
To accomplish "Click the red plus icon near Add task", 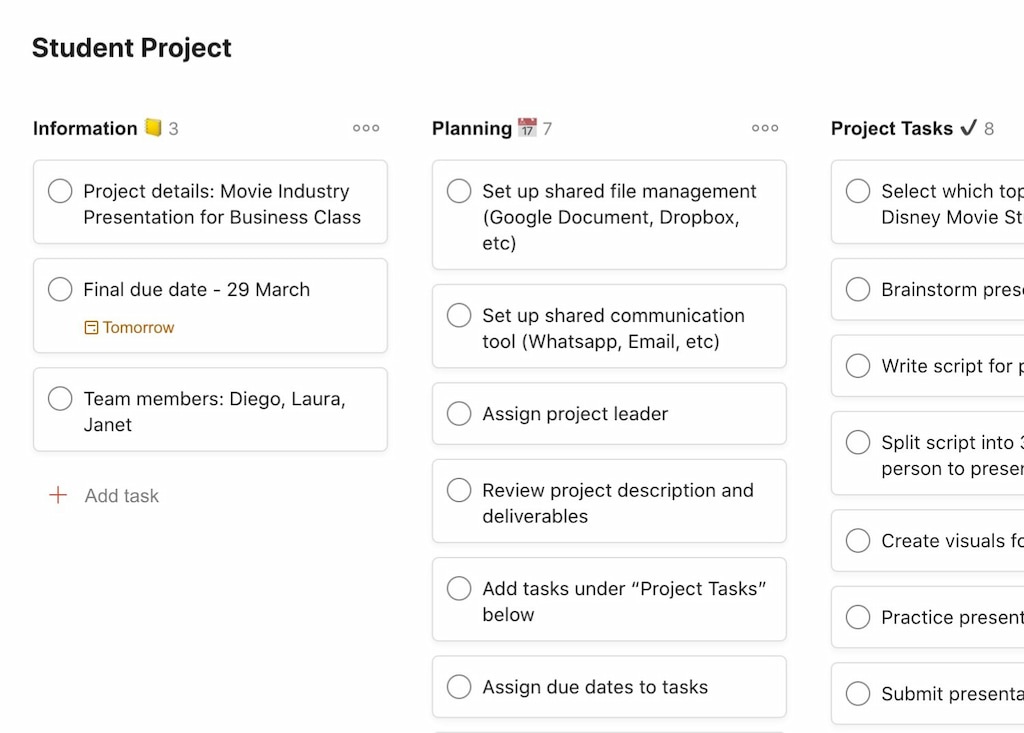I will (x=58, y=495).
